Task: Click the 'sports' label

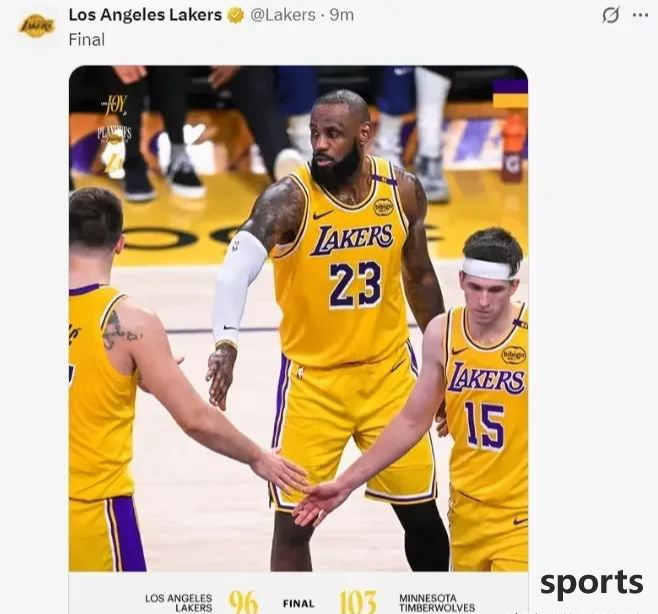Action: click(x=592, y=583)
